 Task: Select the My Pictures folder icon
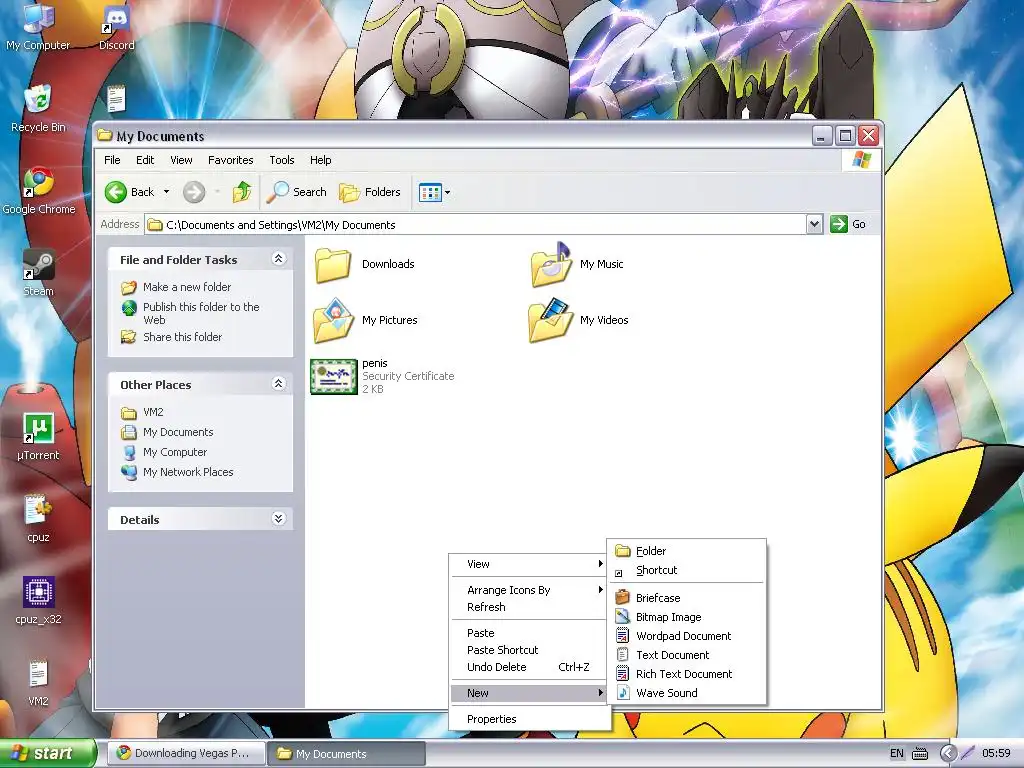tap(333, 320)
